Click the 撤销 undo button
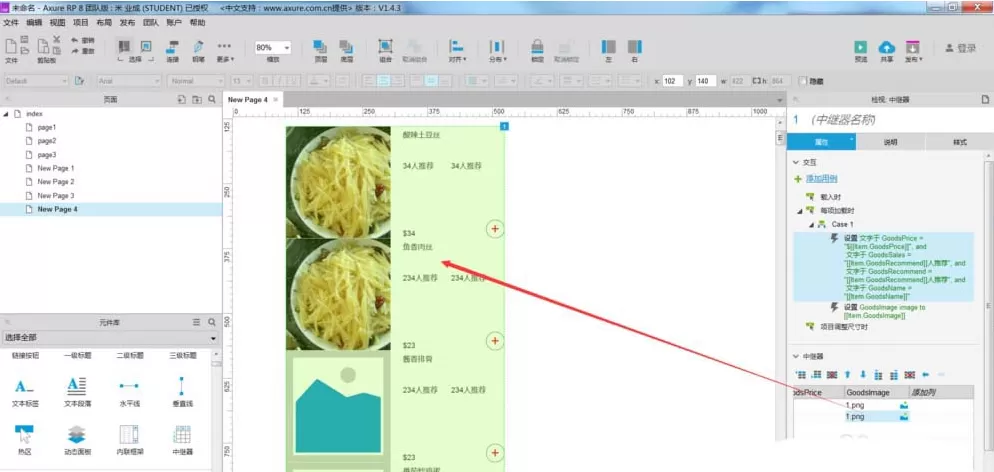994x472 pixels. point(83,40)
